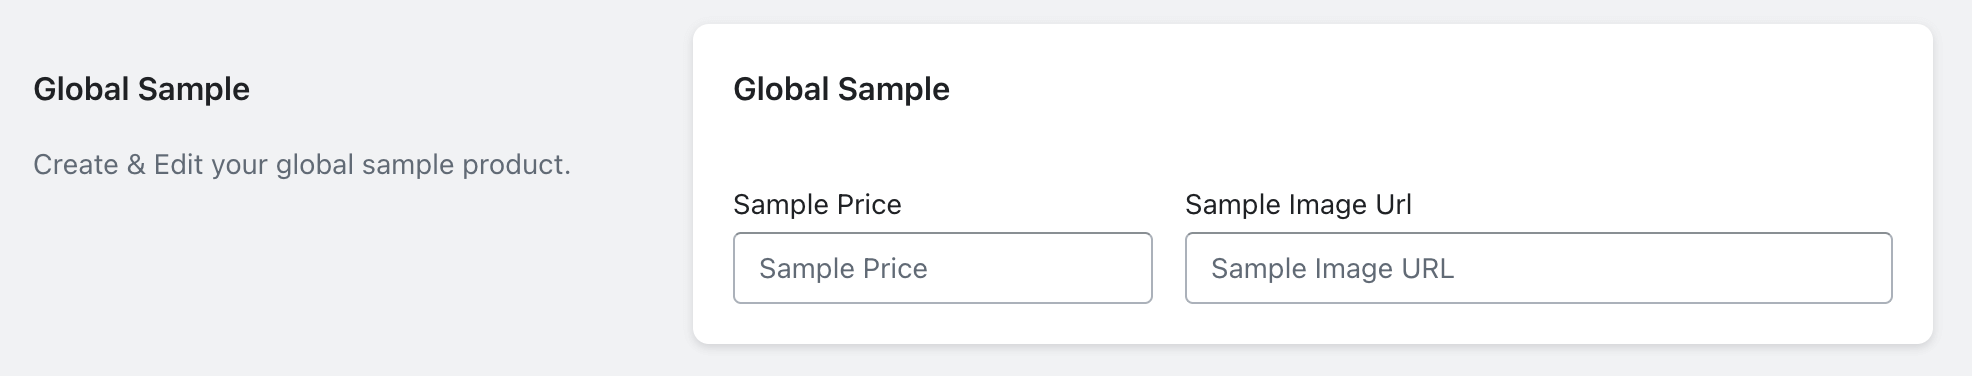Click the word "Price" in the Sample Price label
Viewport: 1972px width, 376px height.
tap(869, 205)
